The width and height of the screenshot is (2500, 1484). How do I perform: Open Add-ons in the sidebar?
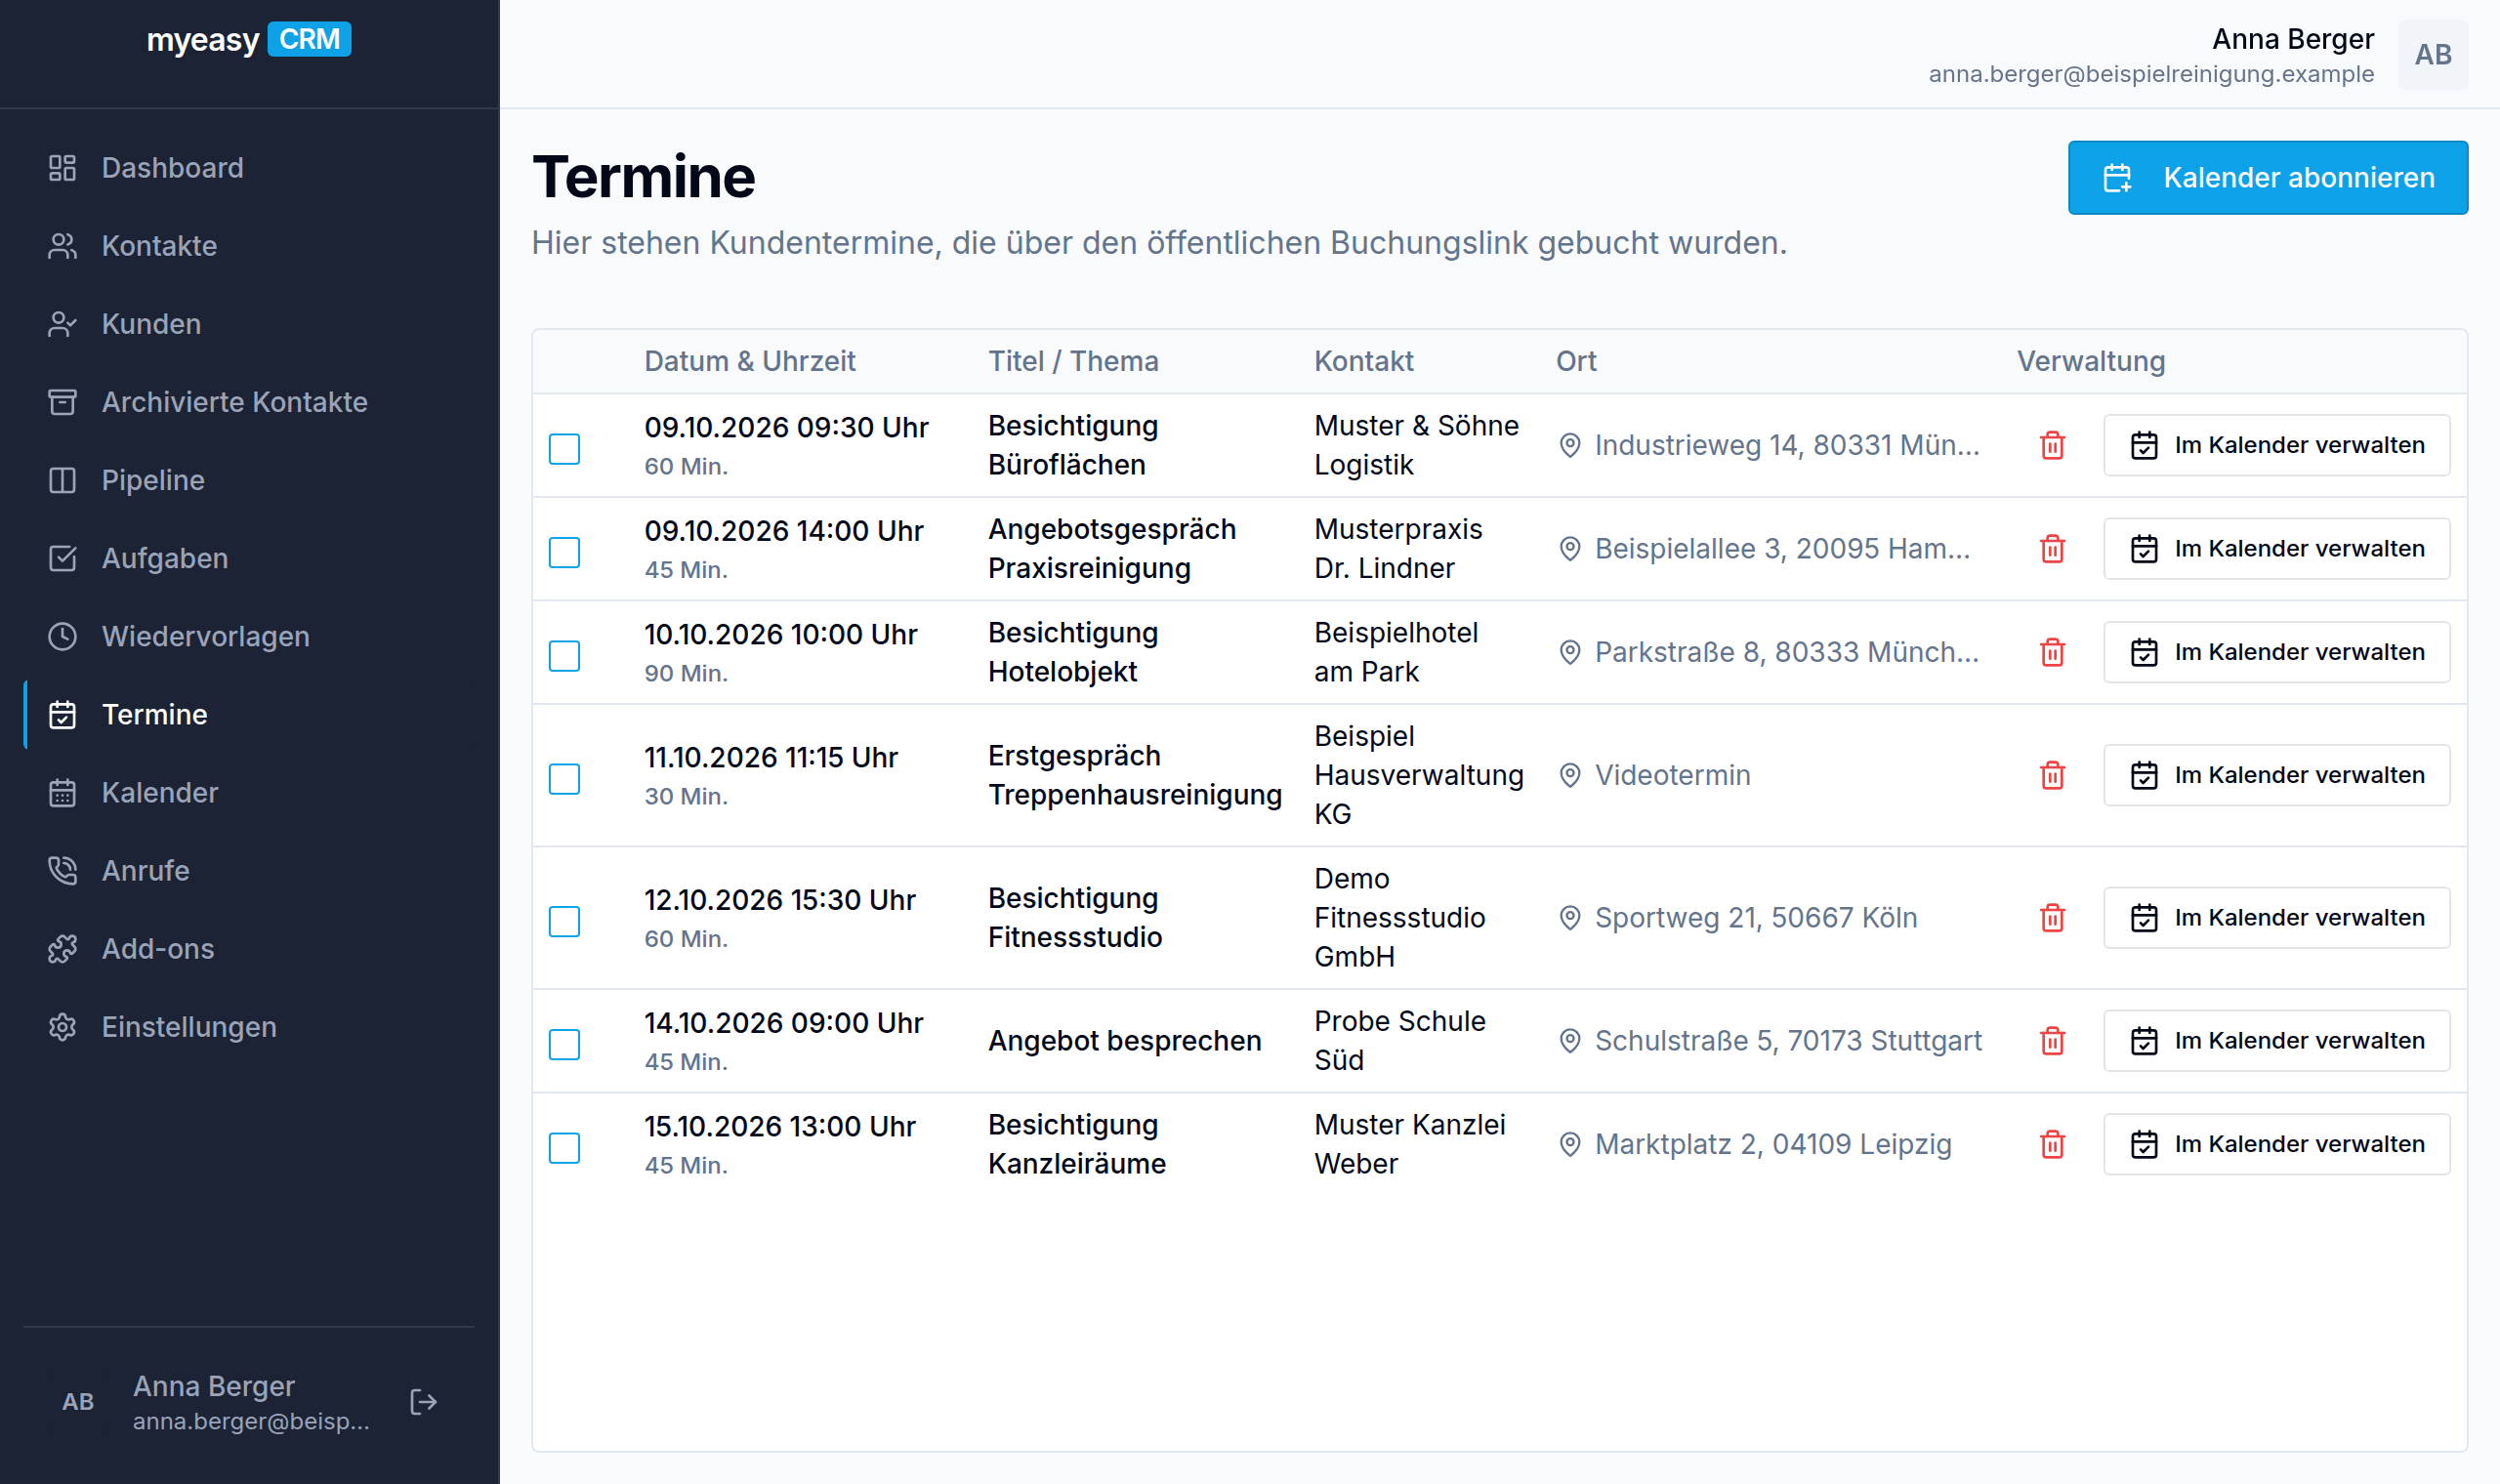(x=249, y=949)
